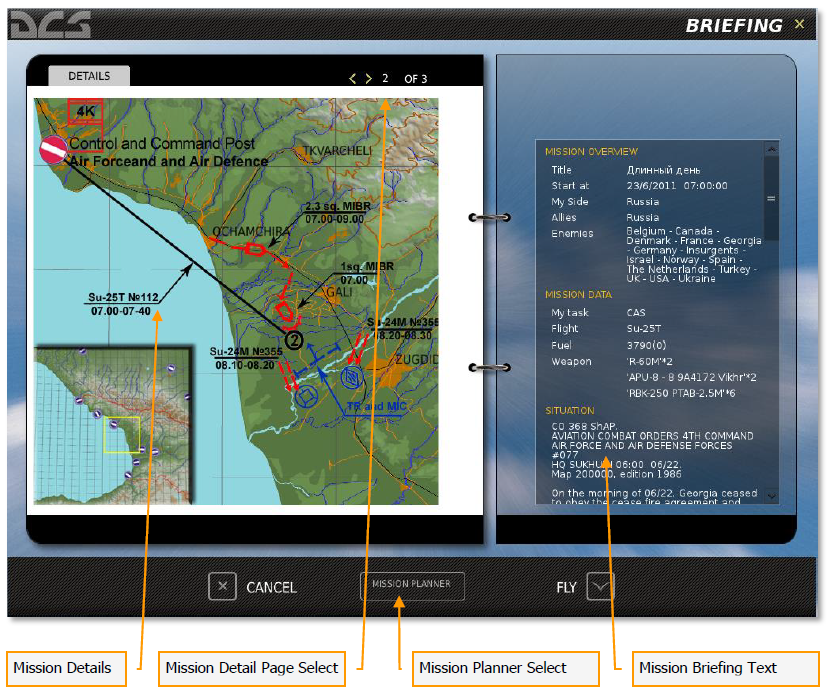Click the flight value "Su-25T"
830x694 pixels.
644,329
